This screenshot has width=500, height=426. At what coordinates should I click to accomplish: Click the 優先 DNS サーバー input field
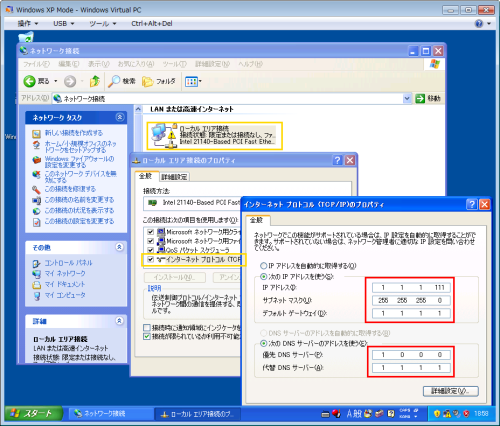point(411,355)
